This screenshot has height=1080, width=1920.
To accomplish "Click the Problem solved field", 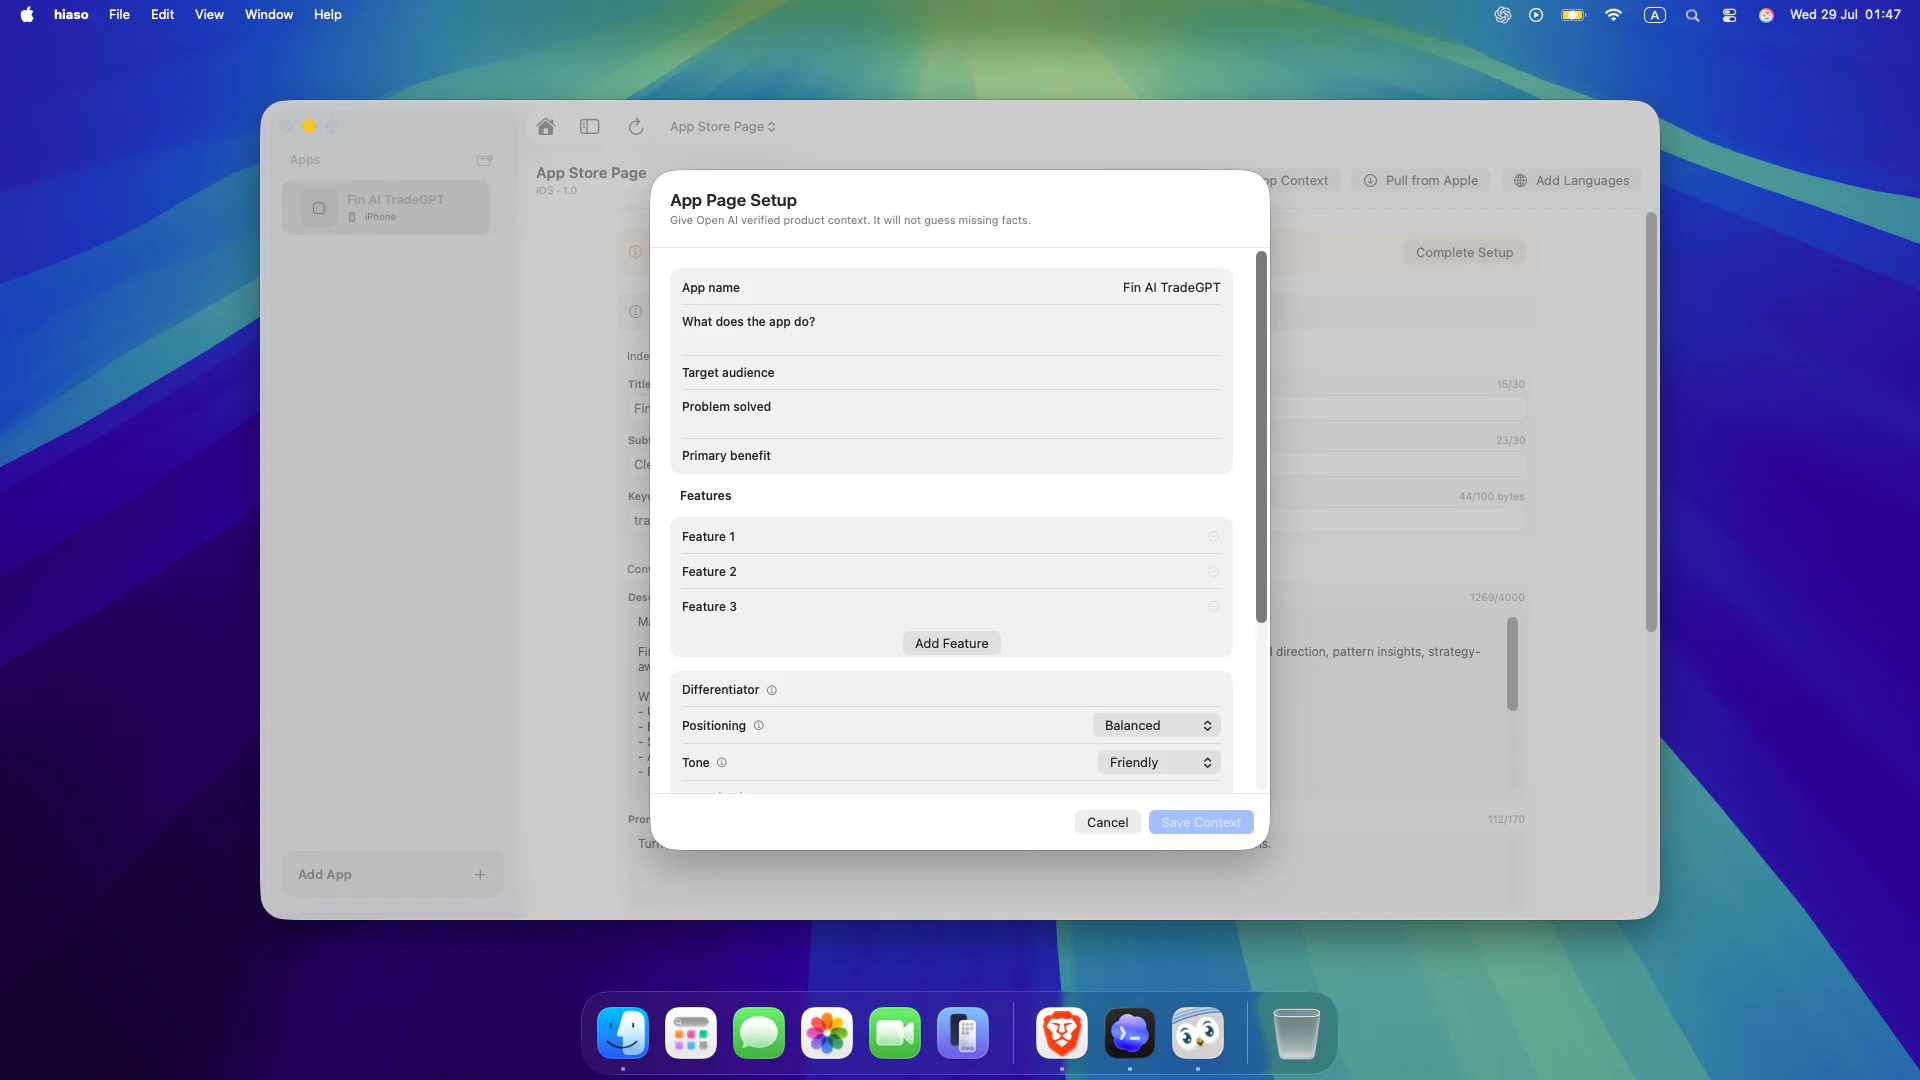I will point(951,415).
